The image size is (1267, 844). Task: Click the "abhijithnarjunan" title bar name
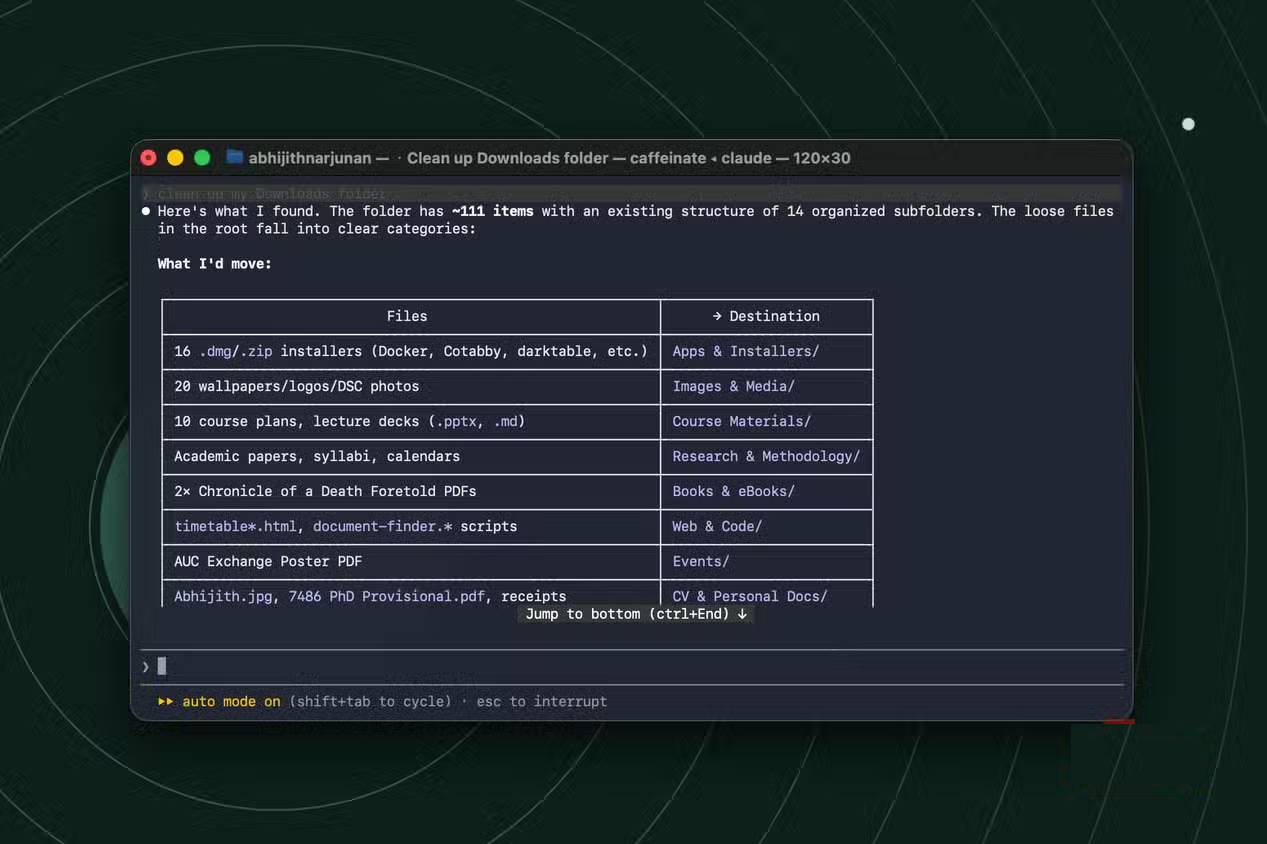[x=310, y=158]
